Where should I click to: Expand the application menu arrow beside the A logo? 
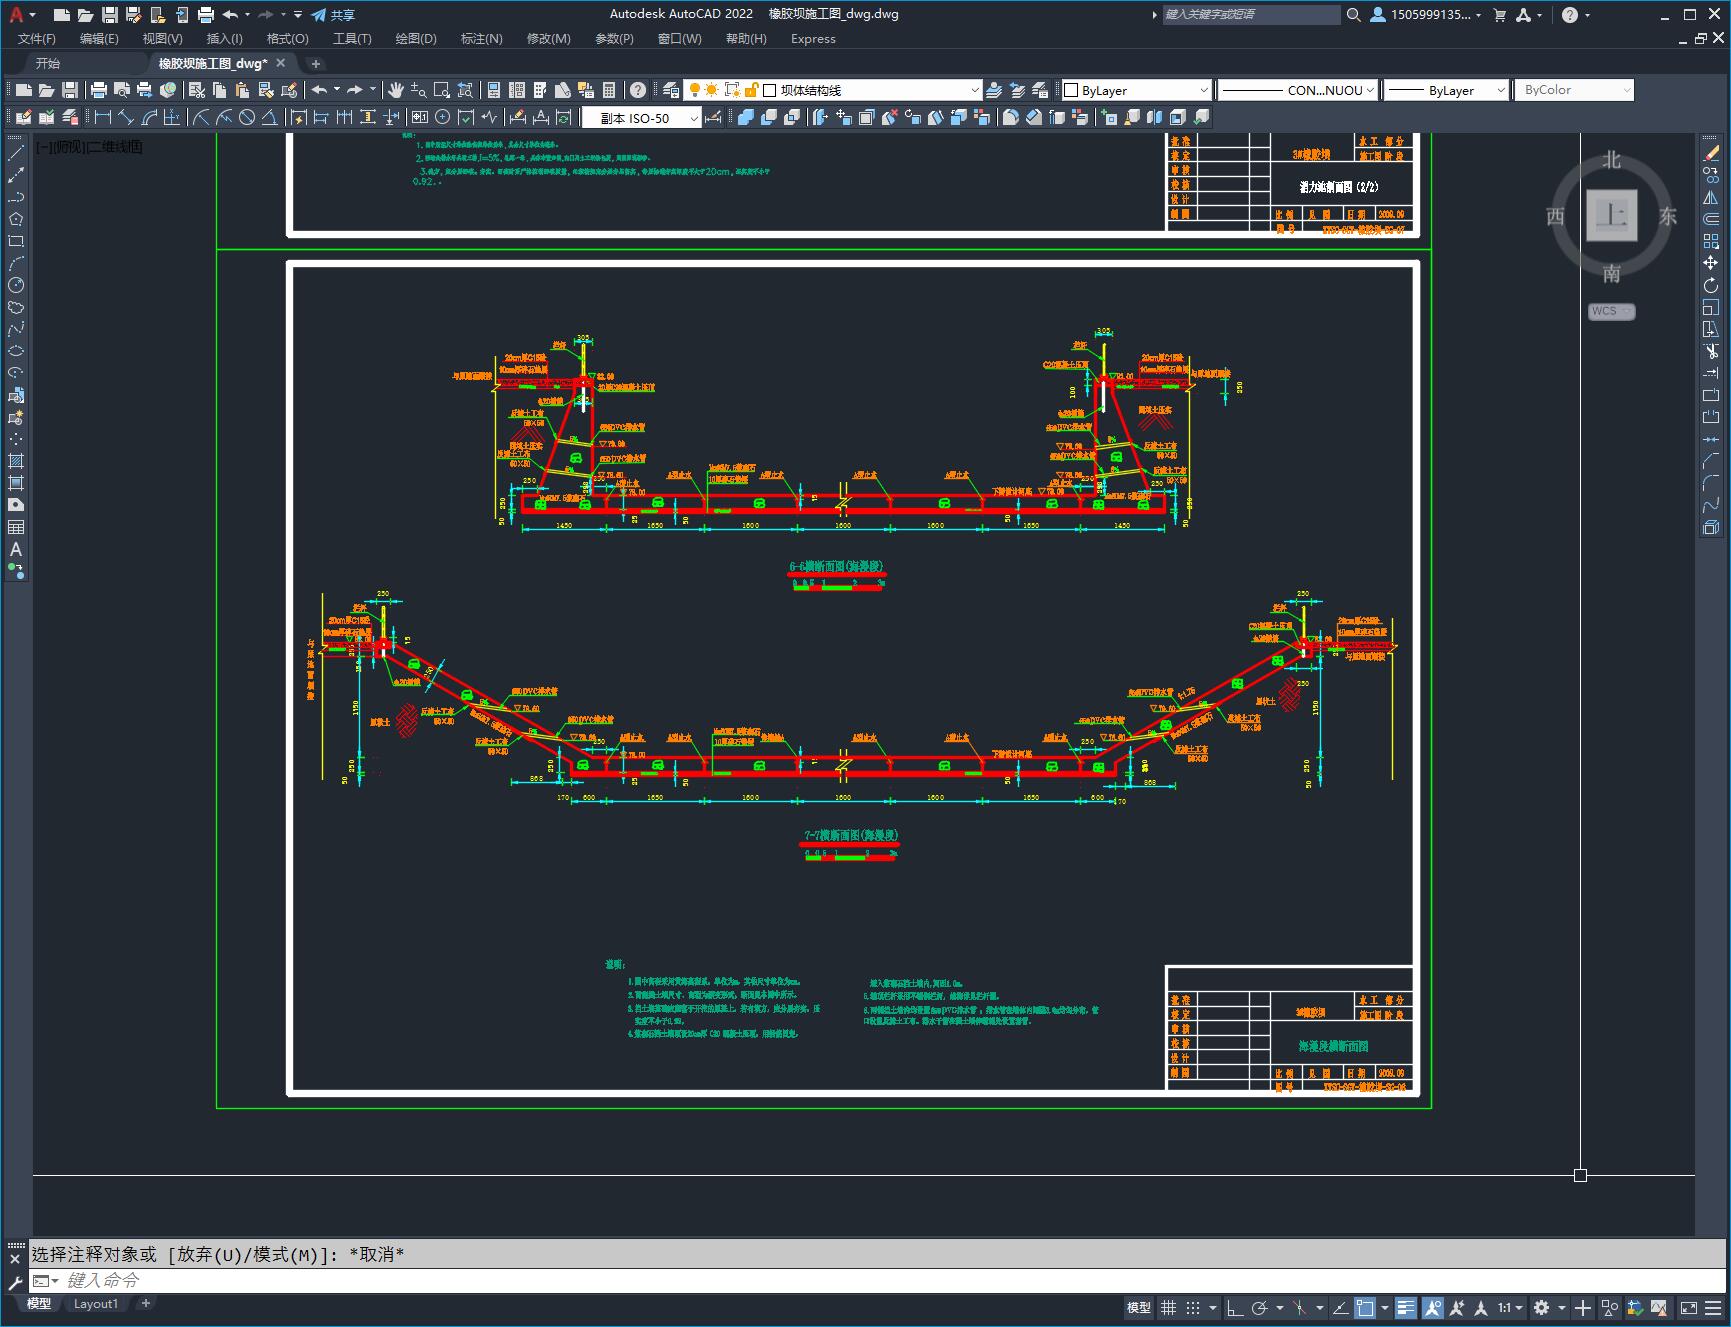pyautogui.click(x=32, y=15)
